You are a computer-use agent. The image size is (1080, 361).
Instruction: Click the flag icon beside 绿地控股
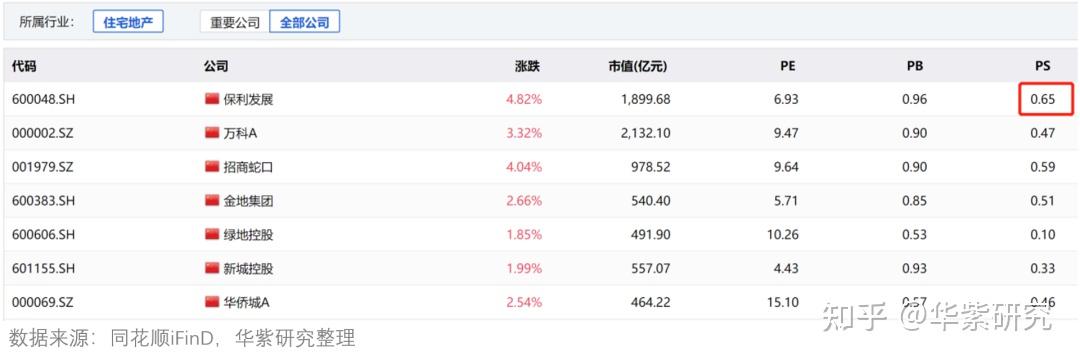point(211,234)
